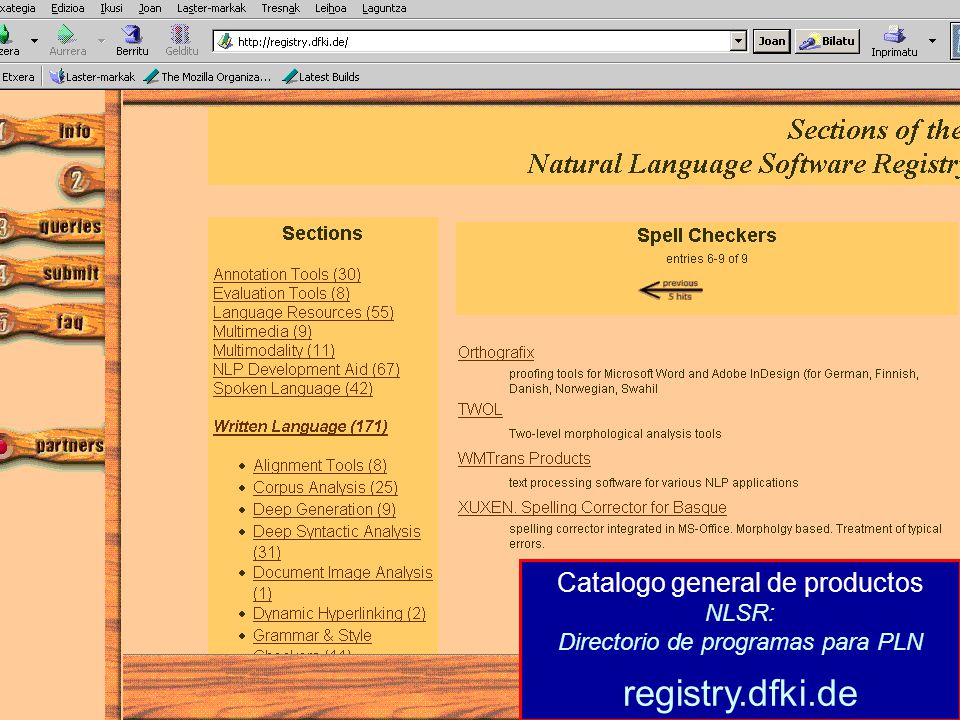Click the "Spell Checkers" heading
The image size is (960, 720).
(x=707, y=235)
